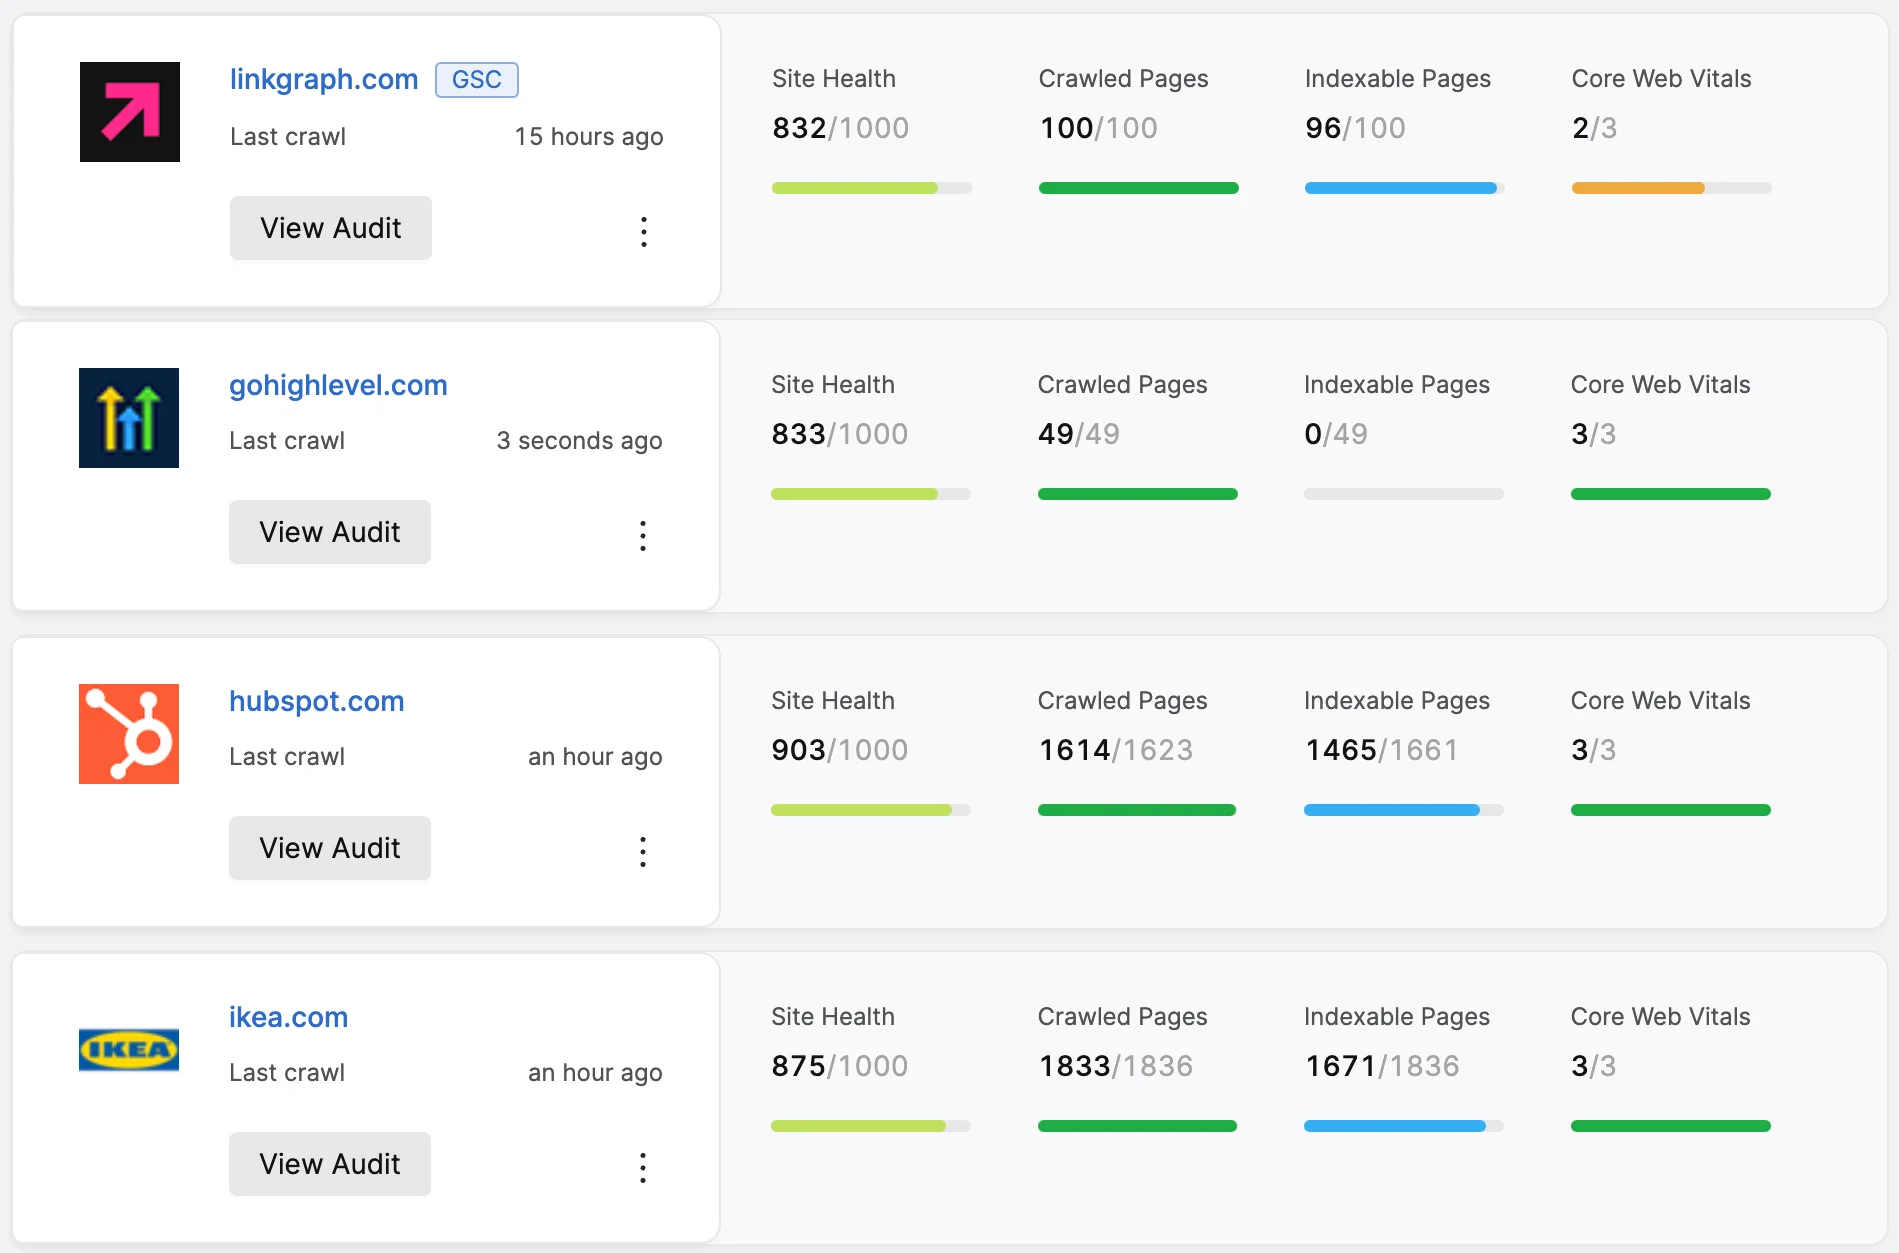Click hubspot.com Core Web Vitals green bar
1899x1253 pixels.
[x=1671, y=810]
